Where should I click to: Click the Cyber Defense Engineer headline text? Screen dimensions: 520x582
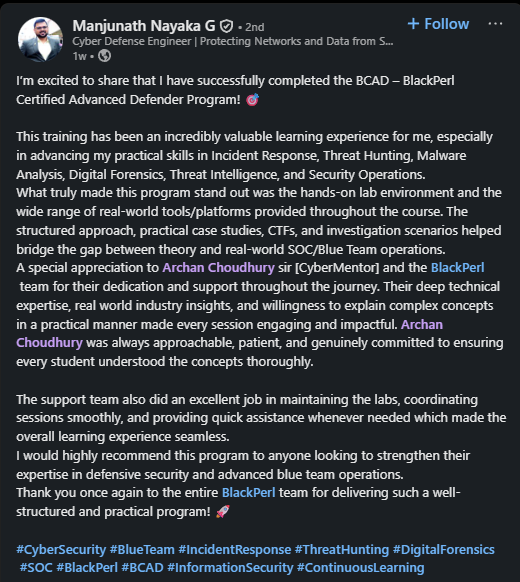coord(233,41)
